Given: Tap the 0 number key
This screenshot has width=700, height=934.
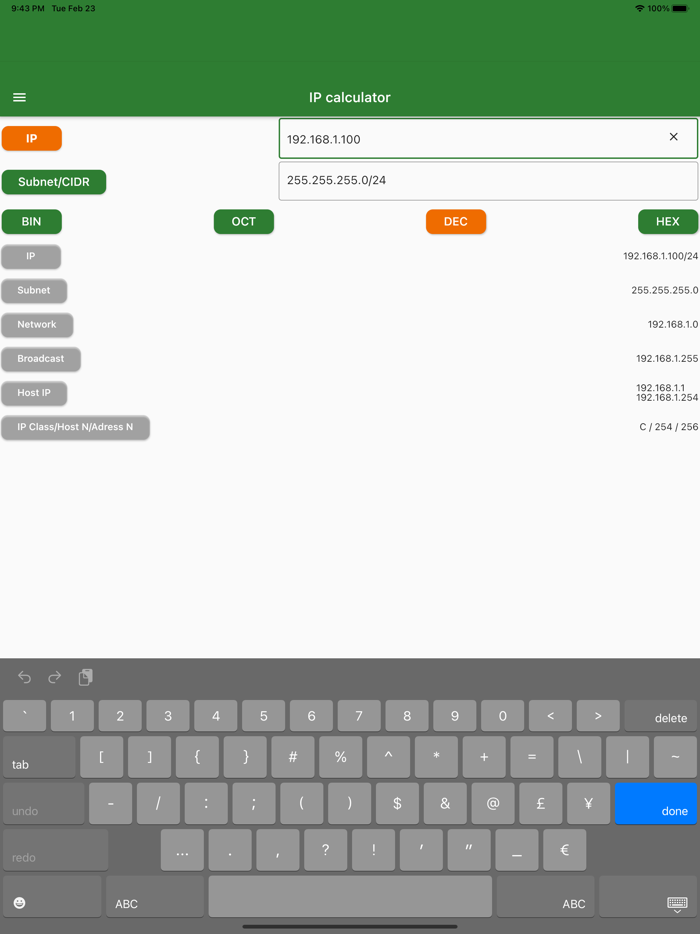Looking at the screenshot, I should [x=502, y=715].
